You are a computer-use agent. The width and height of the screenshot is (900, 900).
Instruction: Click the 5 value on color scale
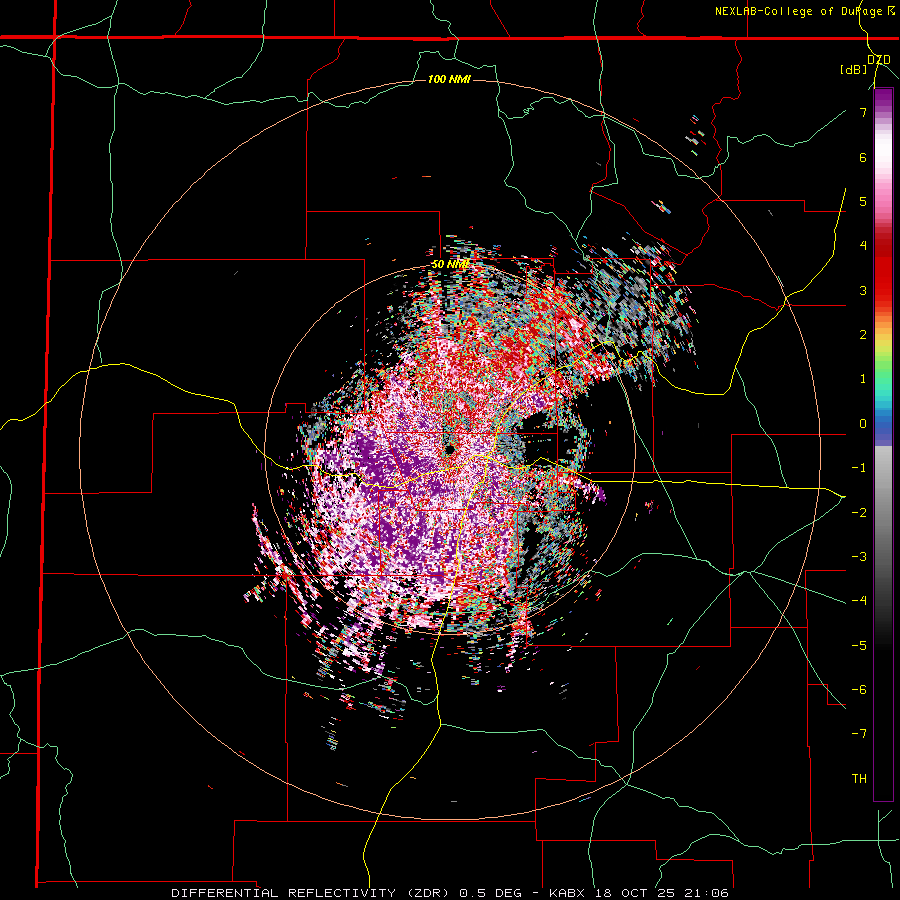coord(863,201)
